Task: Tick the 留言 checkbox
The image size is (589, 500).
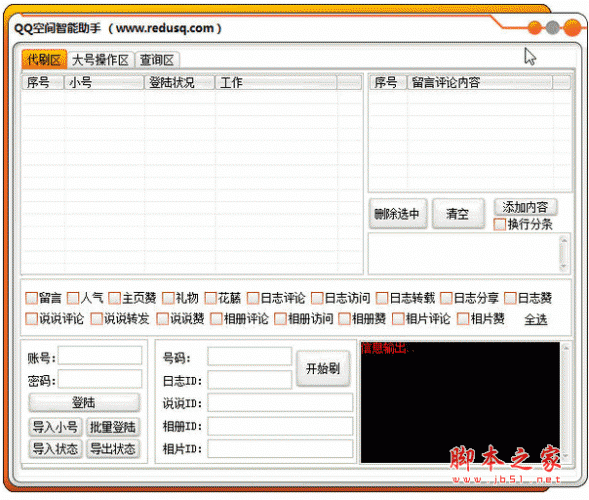Action: (x=31, y=298)
